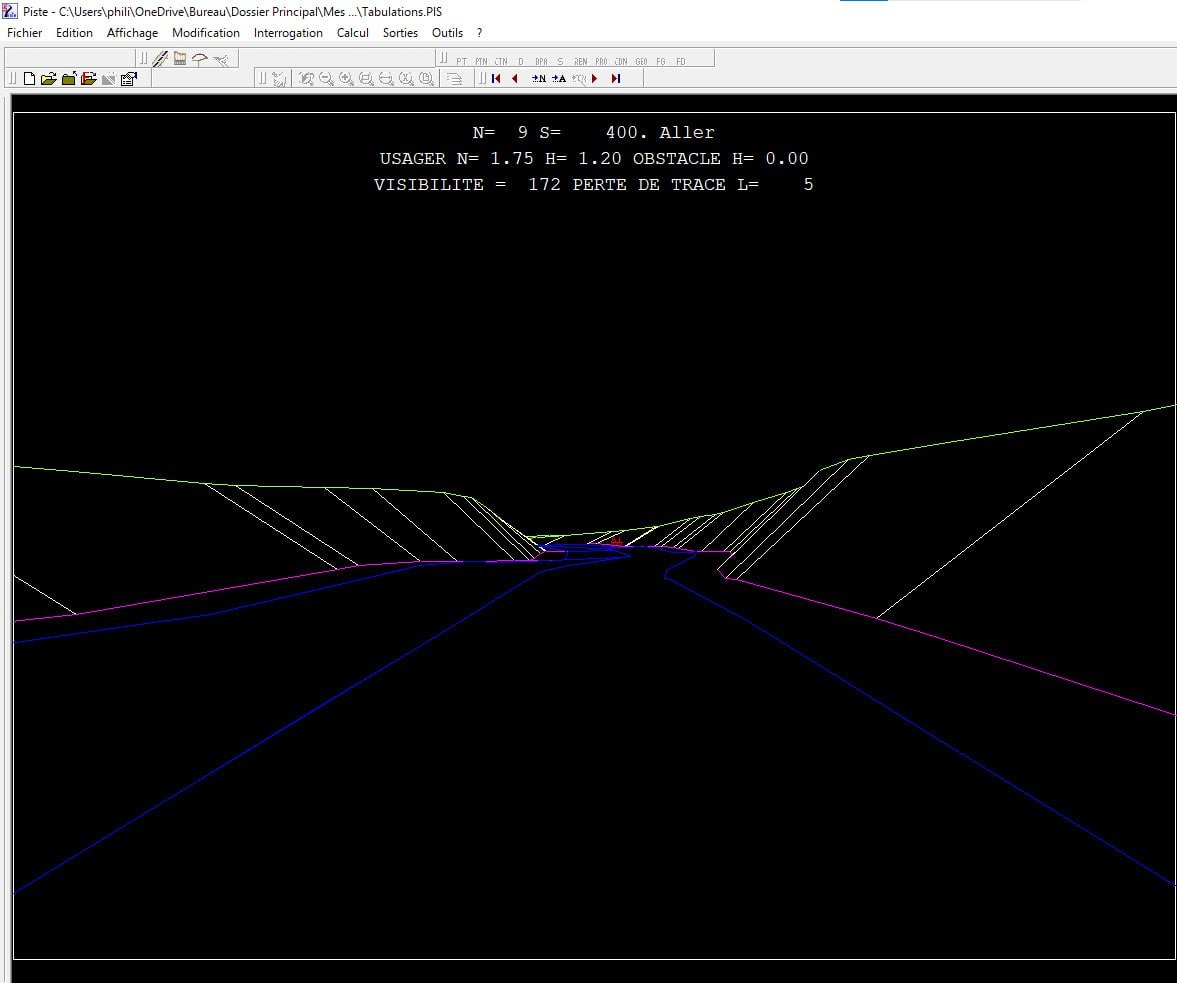Click the perspective view icon right of the umbrella
The width and height of the screenshot is (1177, 983).
pos(221,59)
